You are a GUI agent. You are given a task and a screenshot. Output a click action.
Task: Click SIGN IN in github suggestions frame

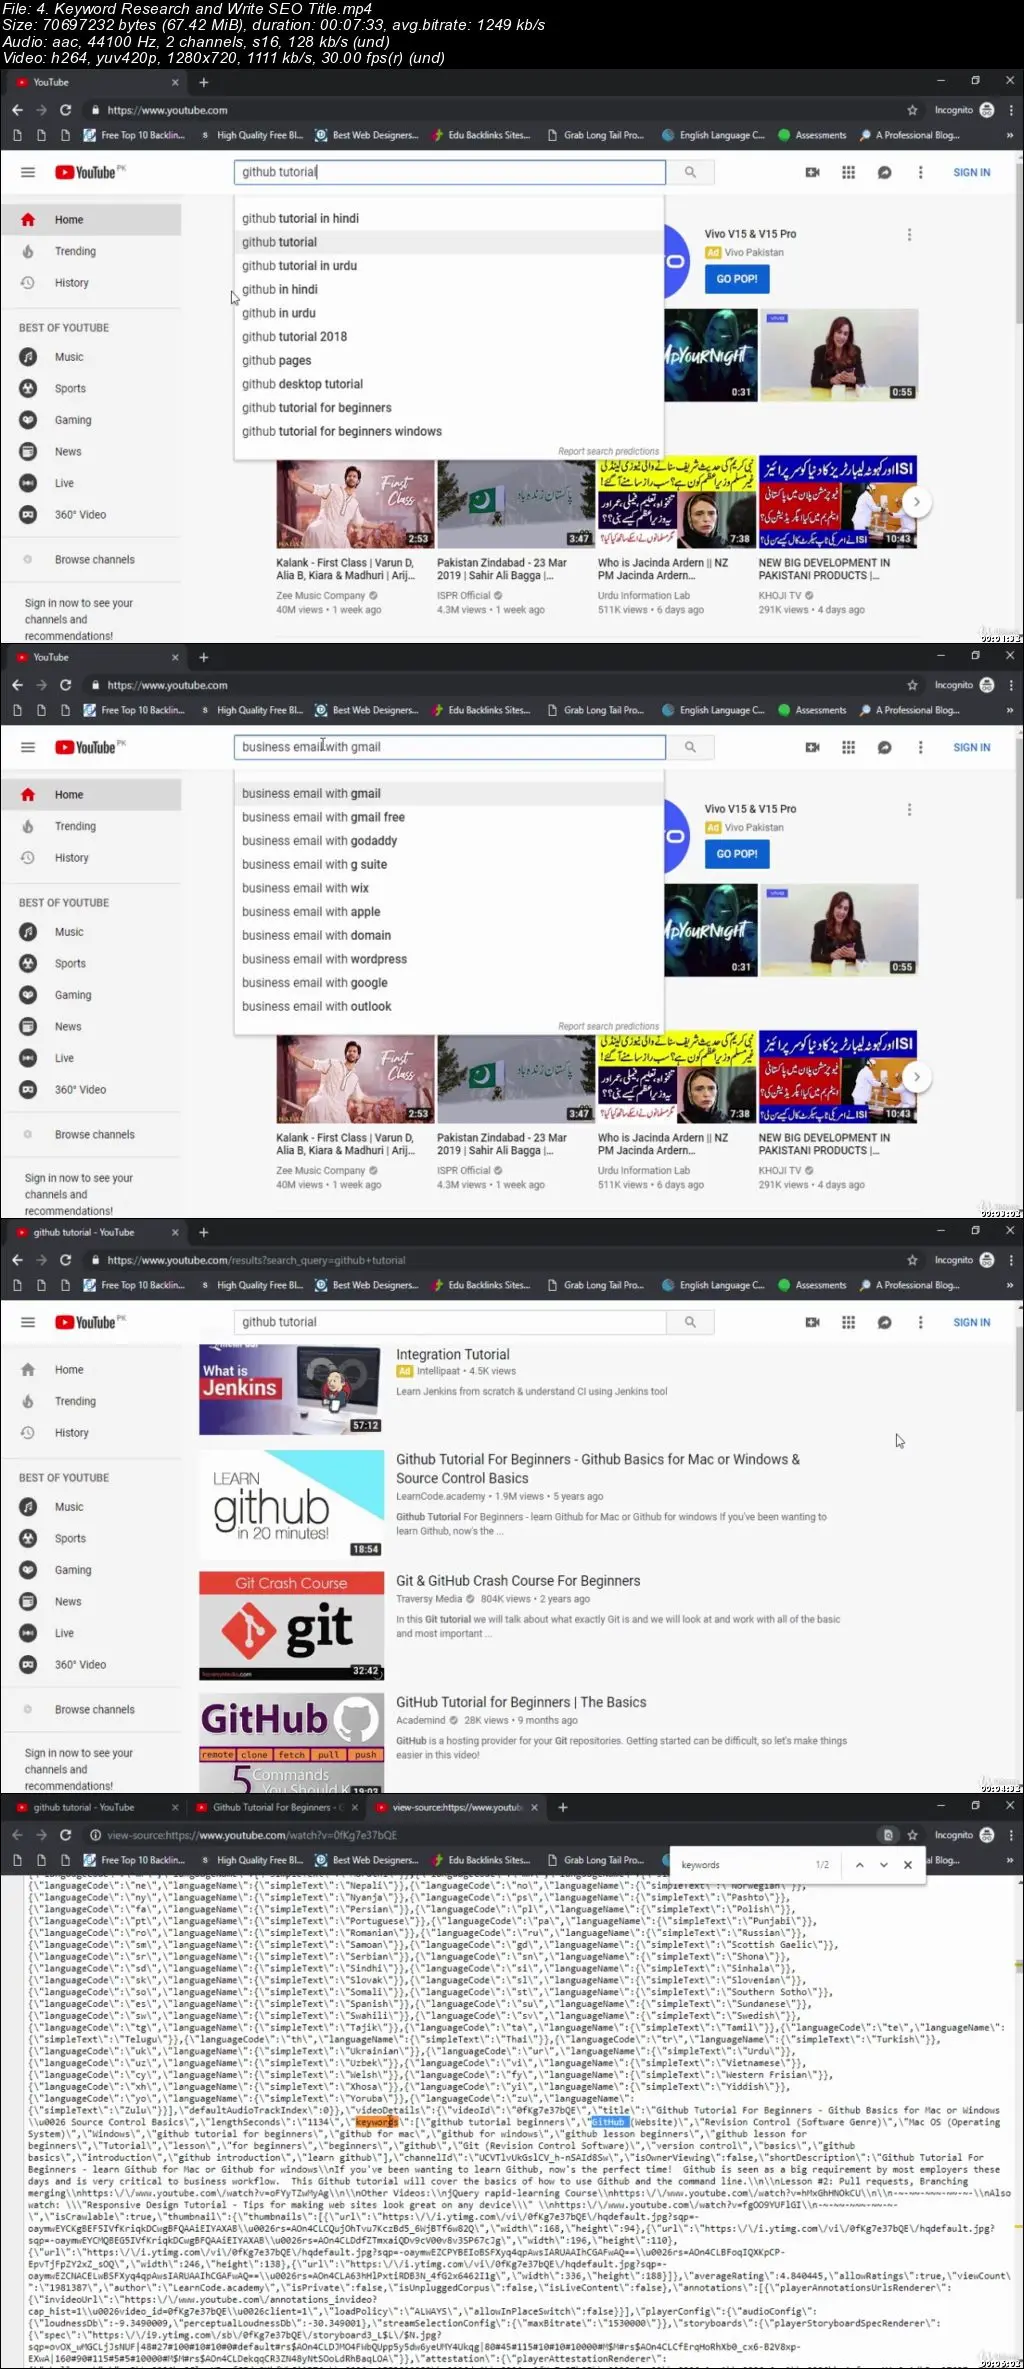971,172
